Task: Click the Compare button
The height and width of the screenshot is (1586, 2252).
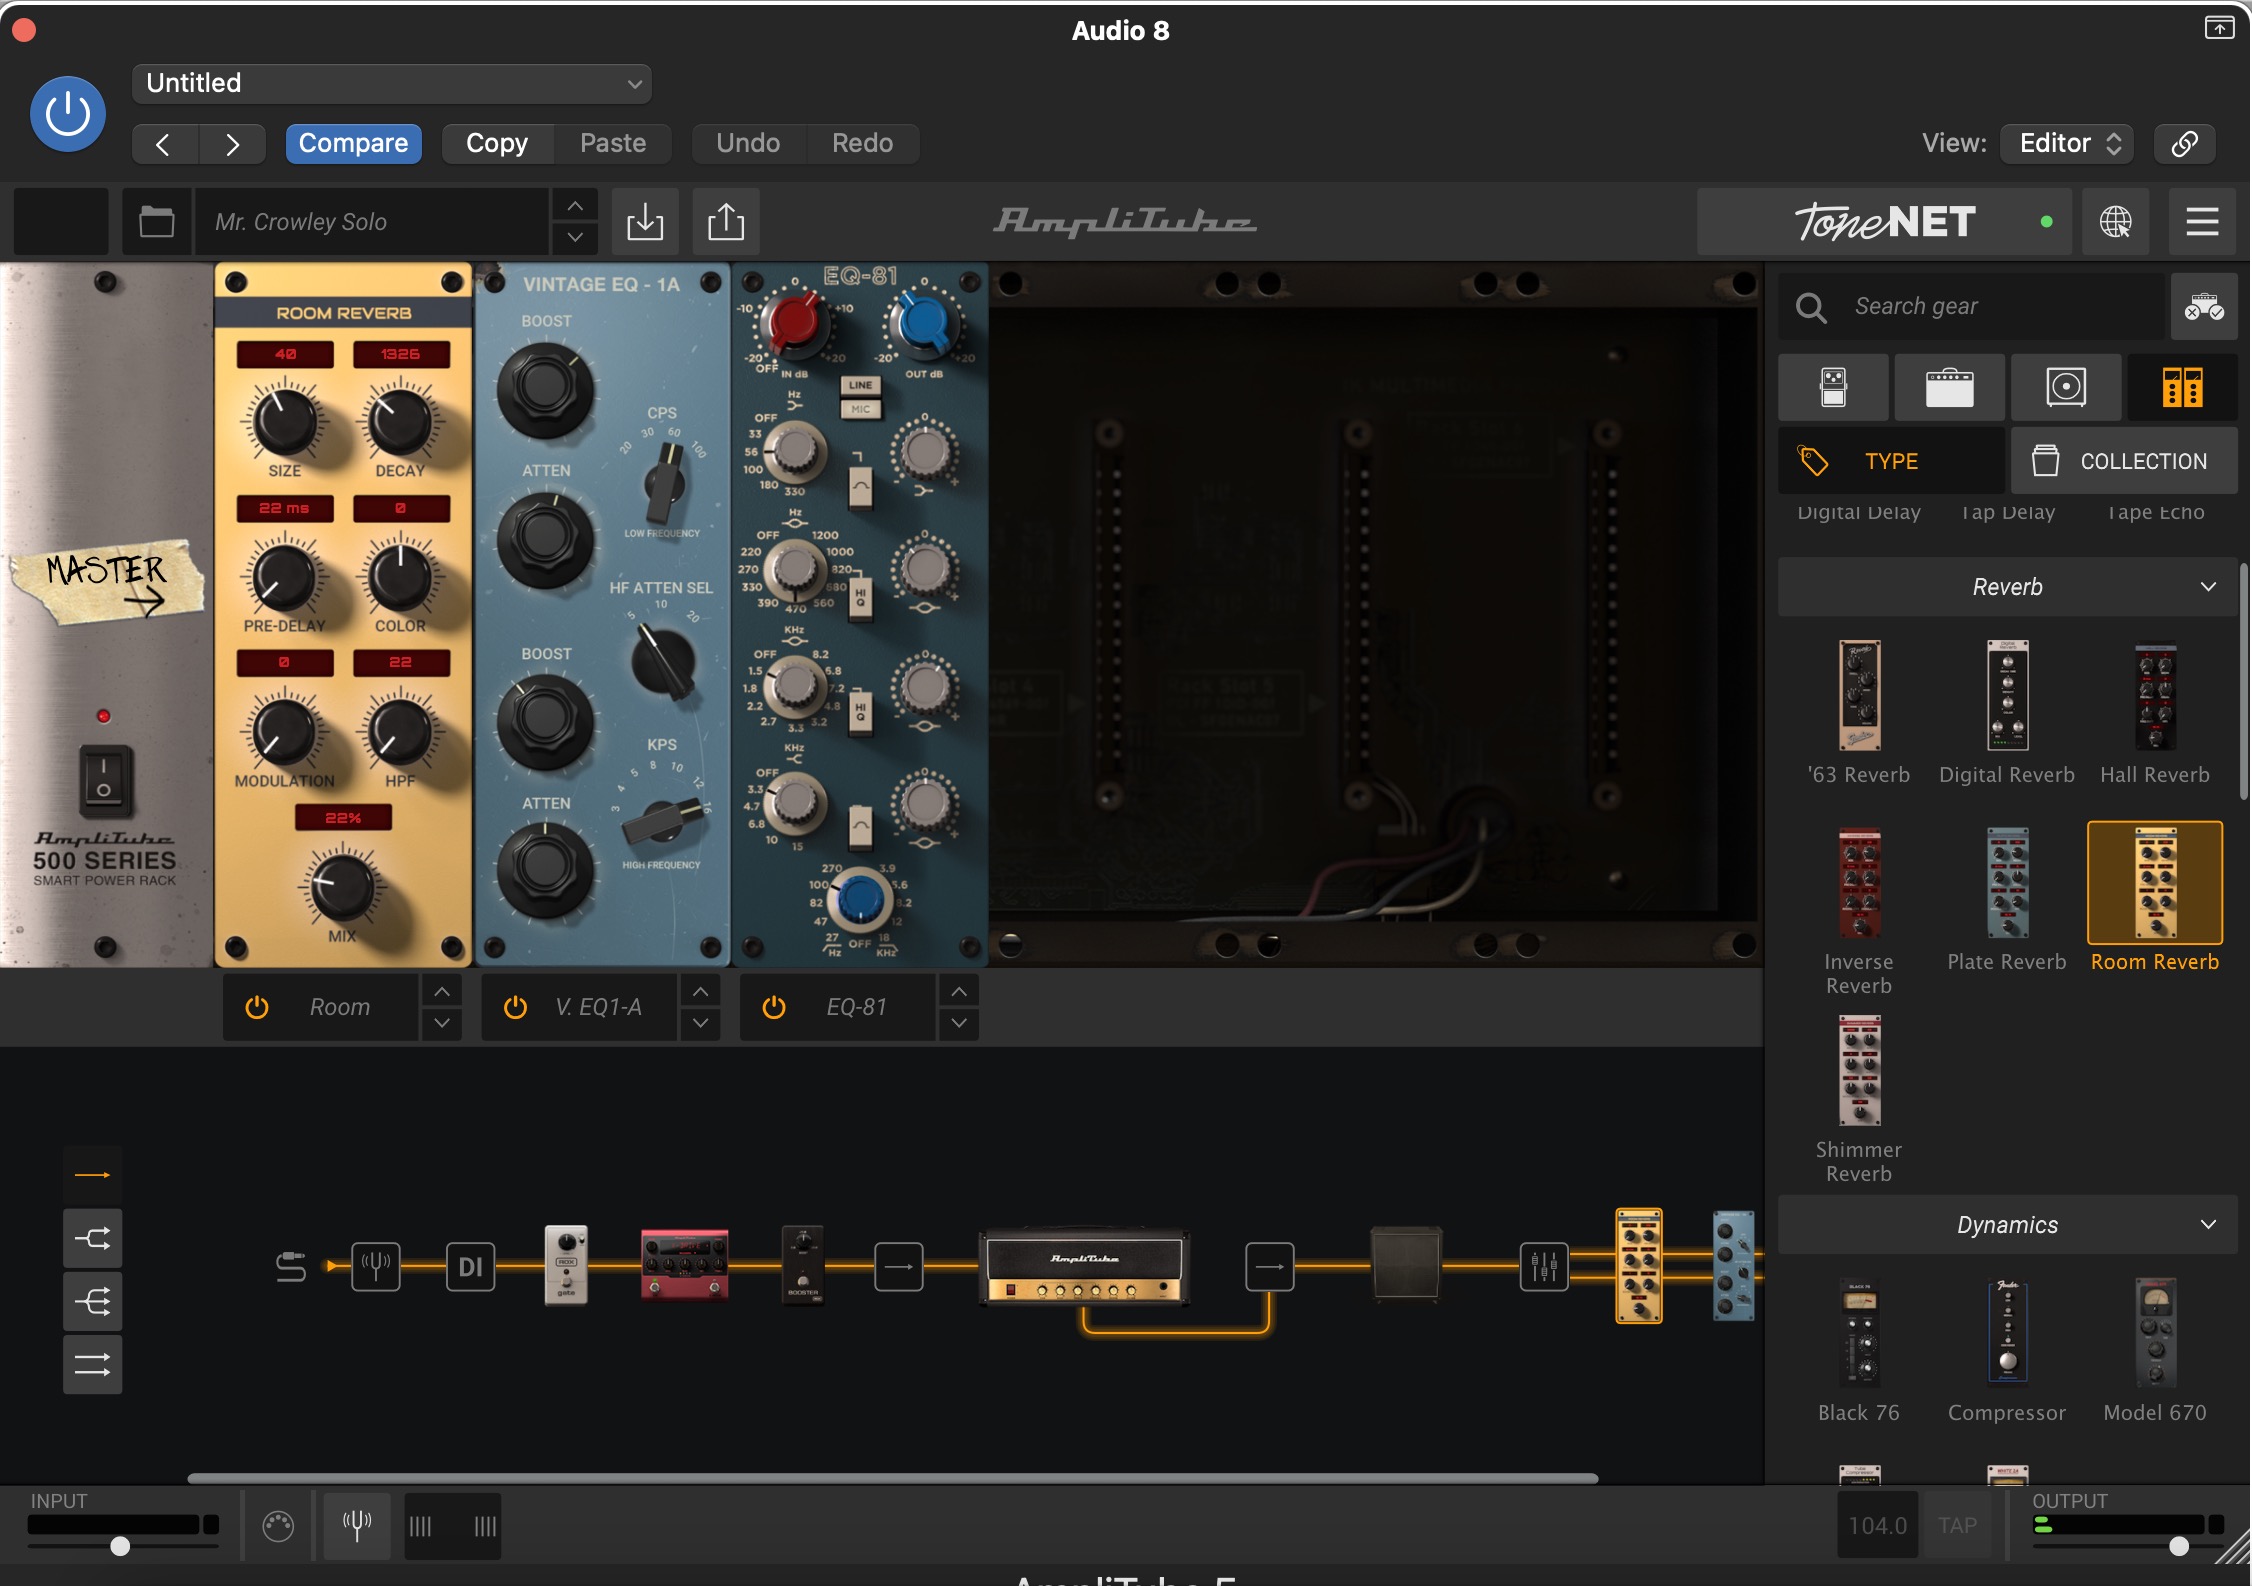Action: click(x=353, y=143)
